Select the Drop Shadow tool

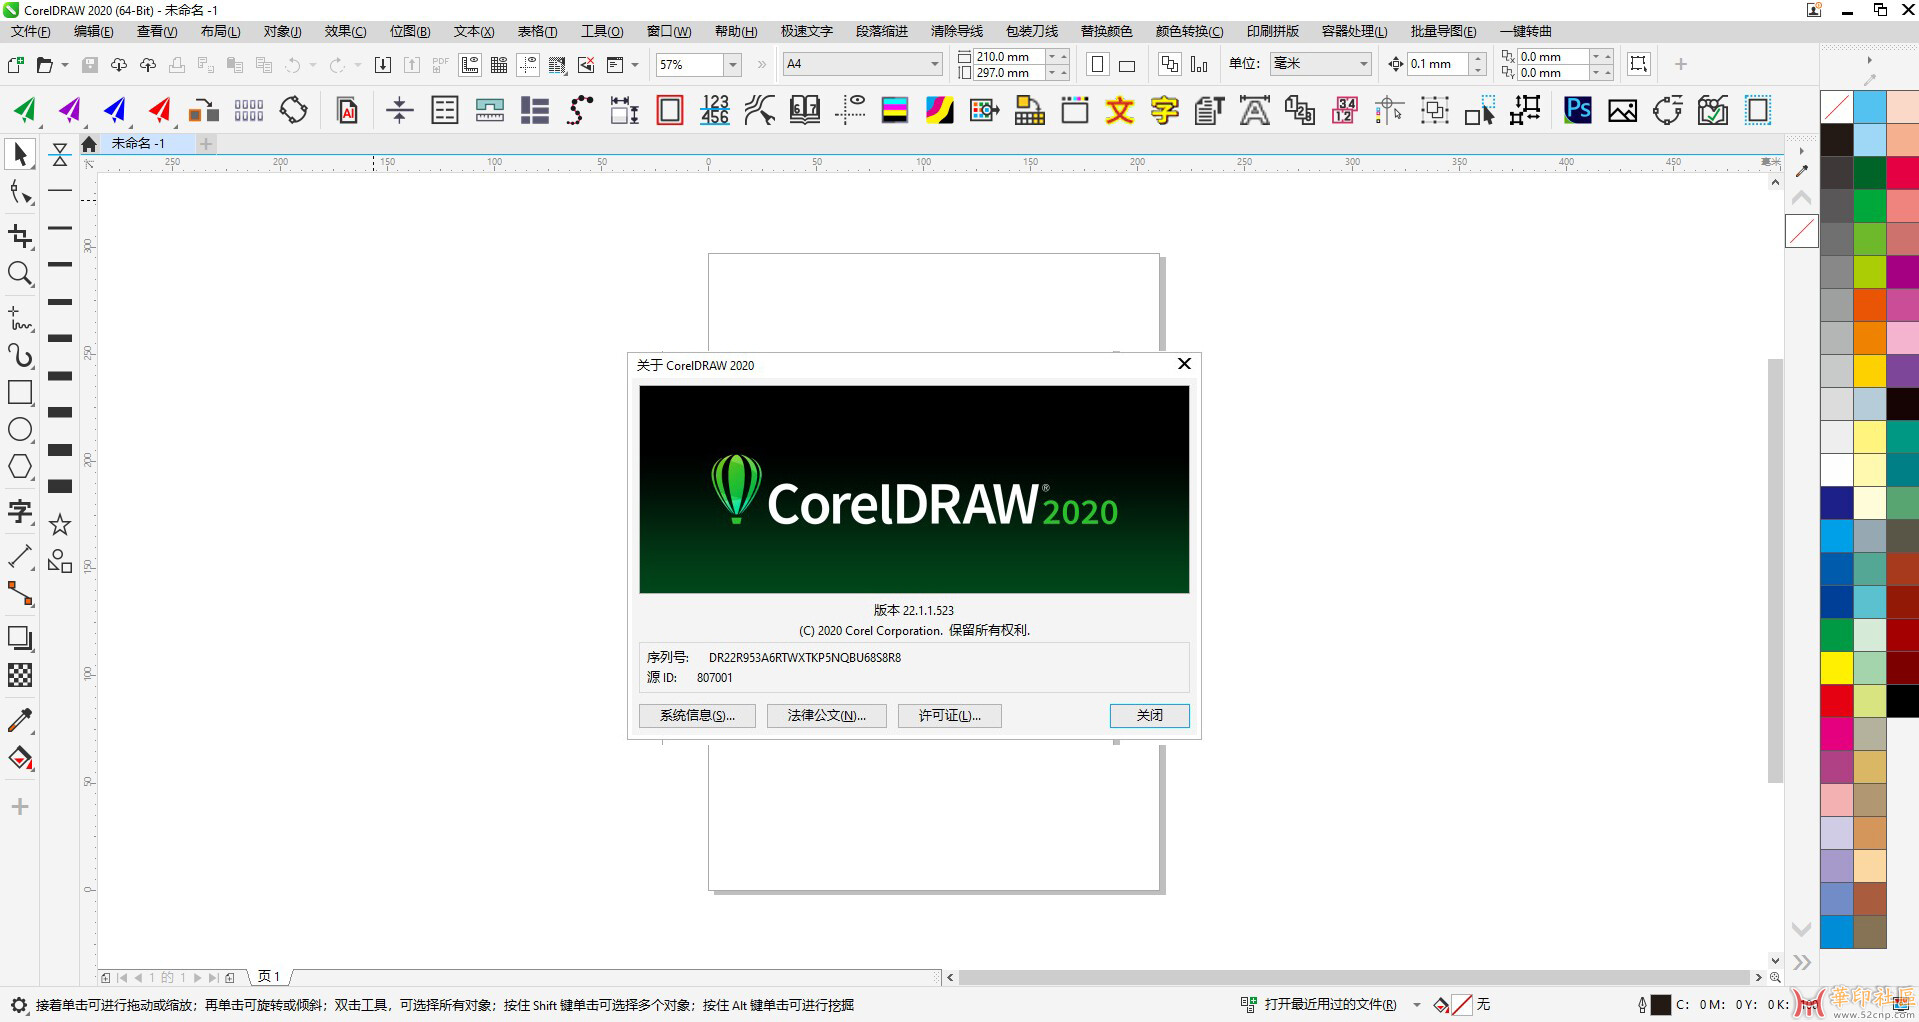tap(19, 638)
